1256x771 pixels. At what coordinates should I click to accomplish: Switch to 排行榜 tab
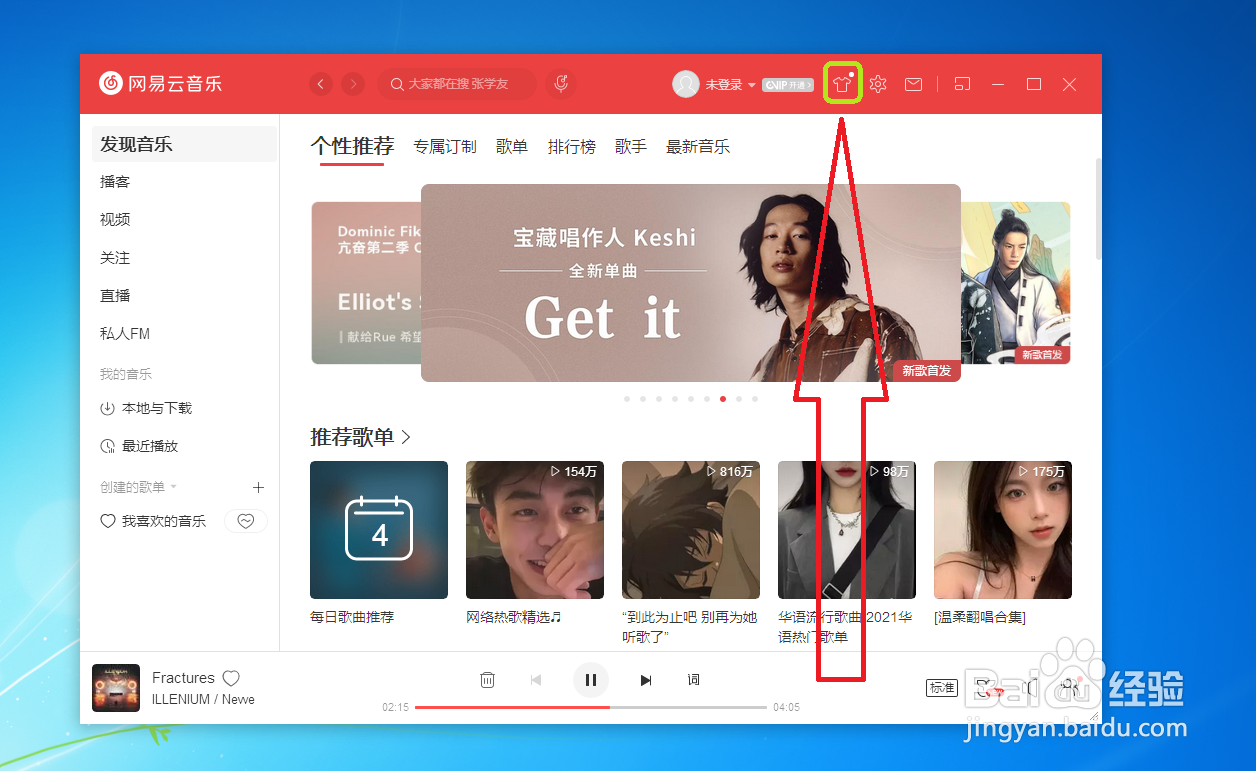click(572, 147)
